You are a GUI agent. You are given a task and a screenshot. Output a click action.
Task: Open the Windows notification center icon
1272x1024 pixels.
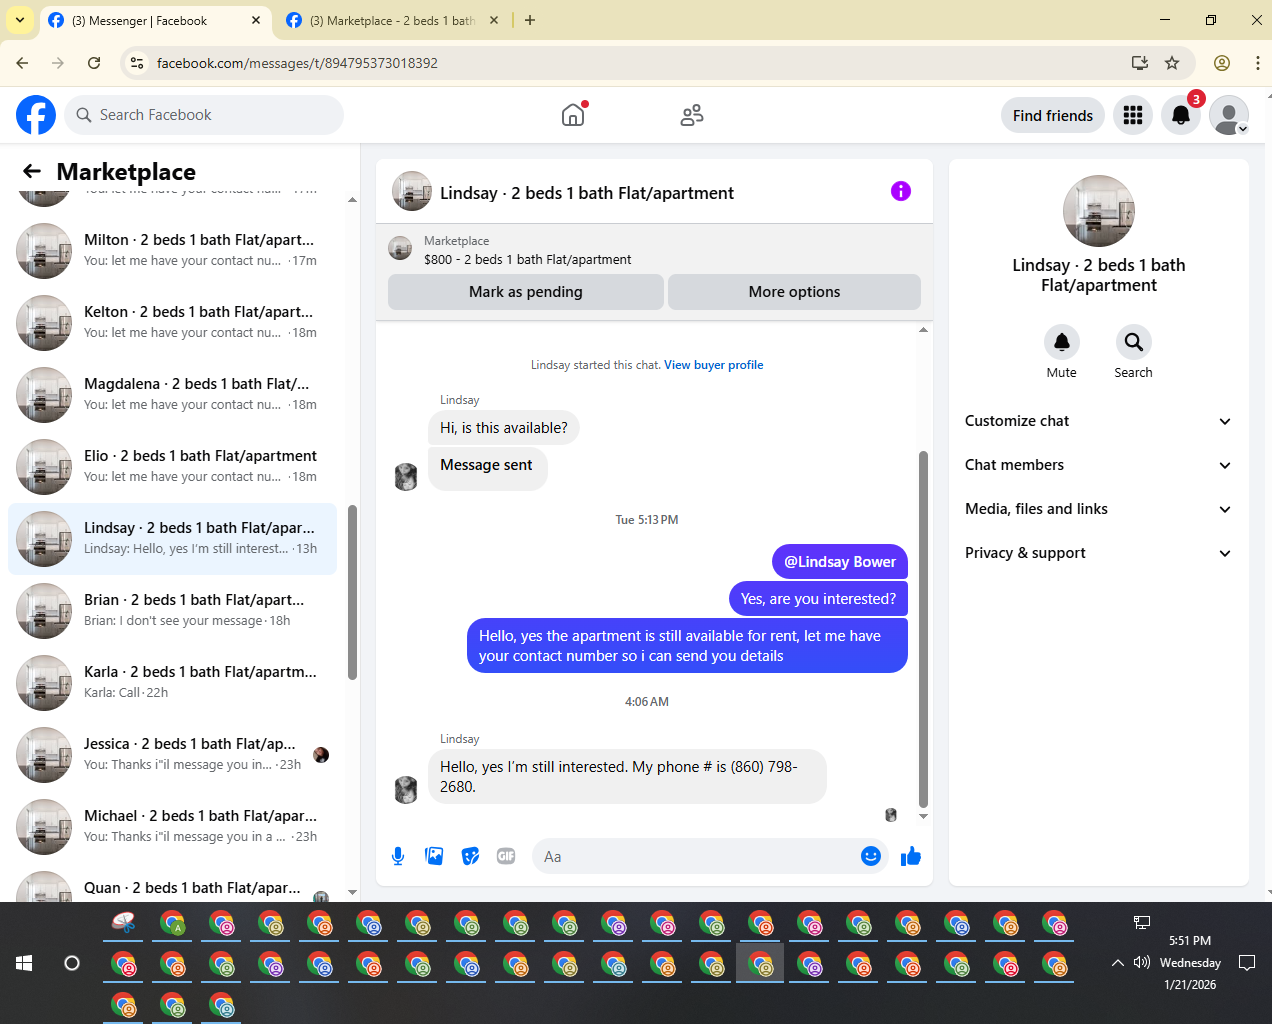(1247, 963)
